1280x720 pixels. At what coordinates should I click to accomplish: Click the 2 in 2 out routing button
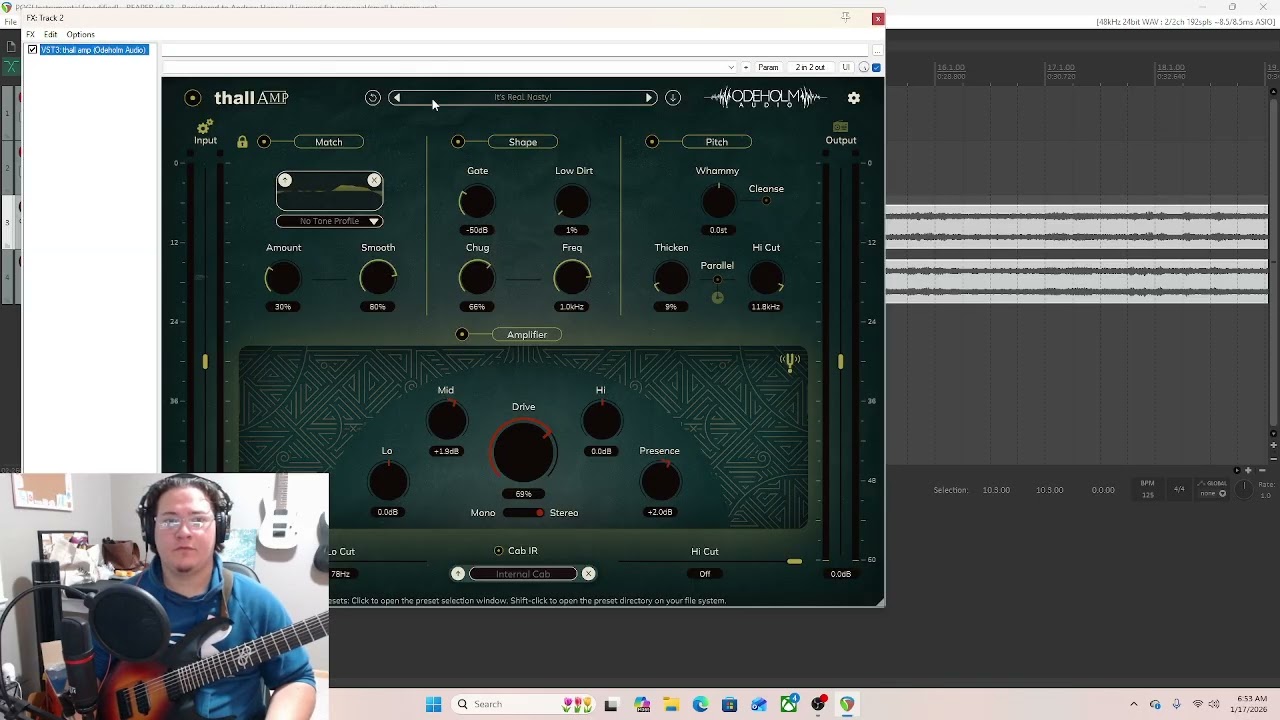[810, 68]
